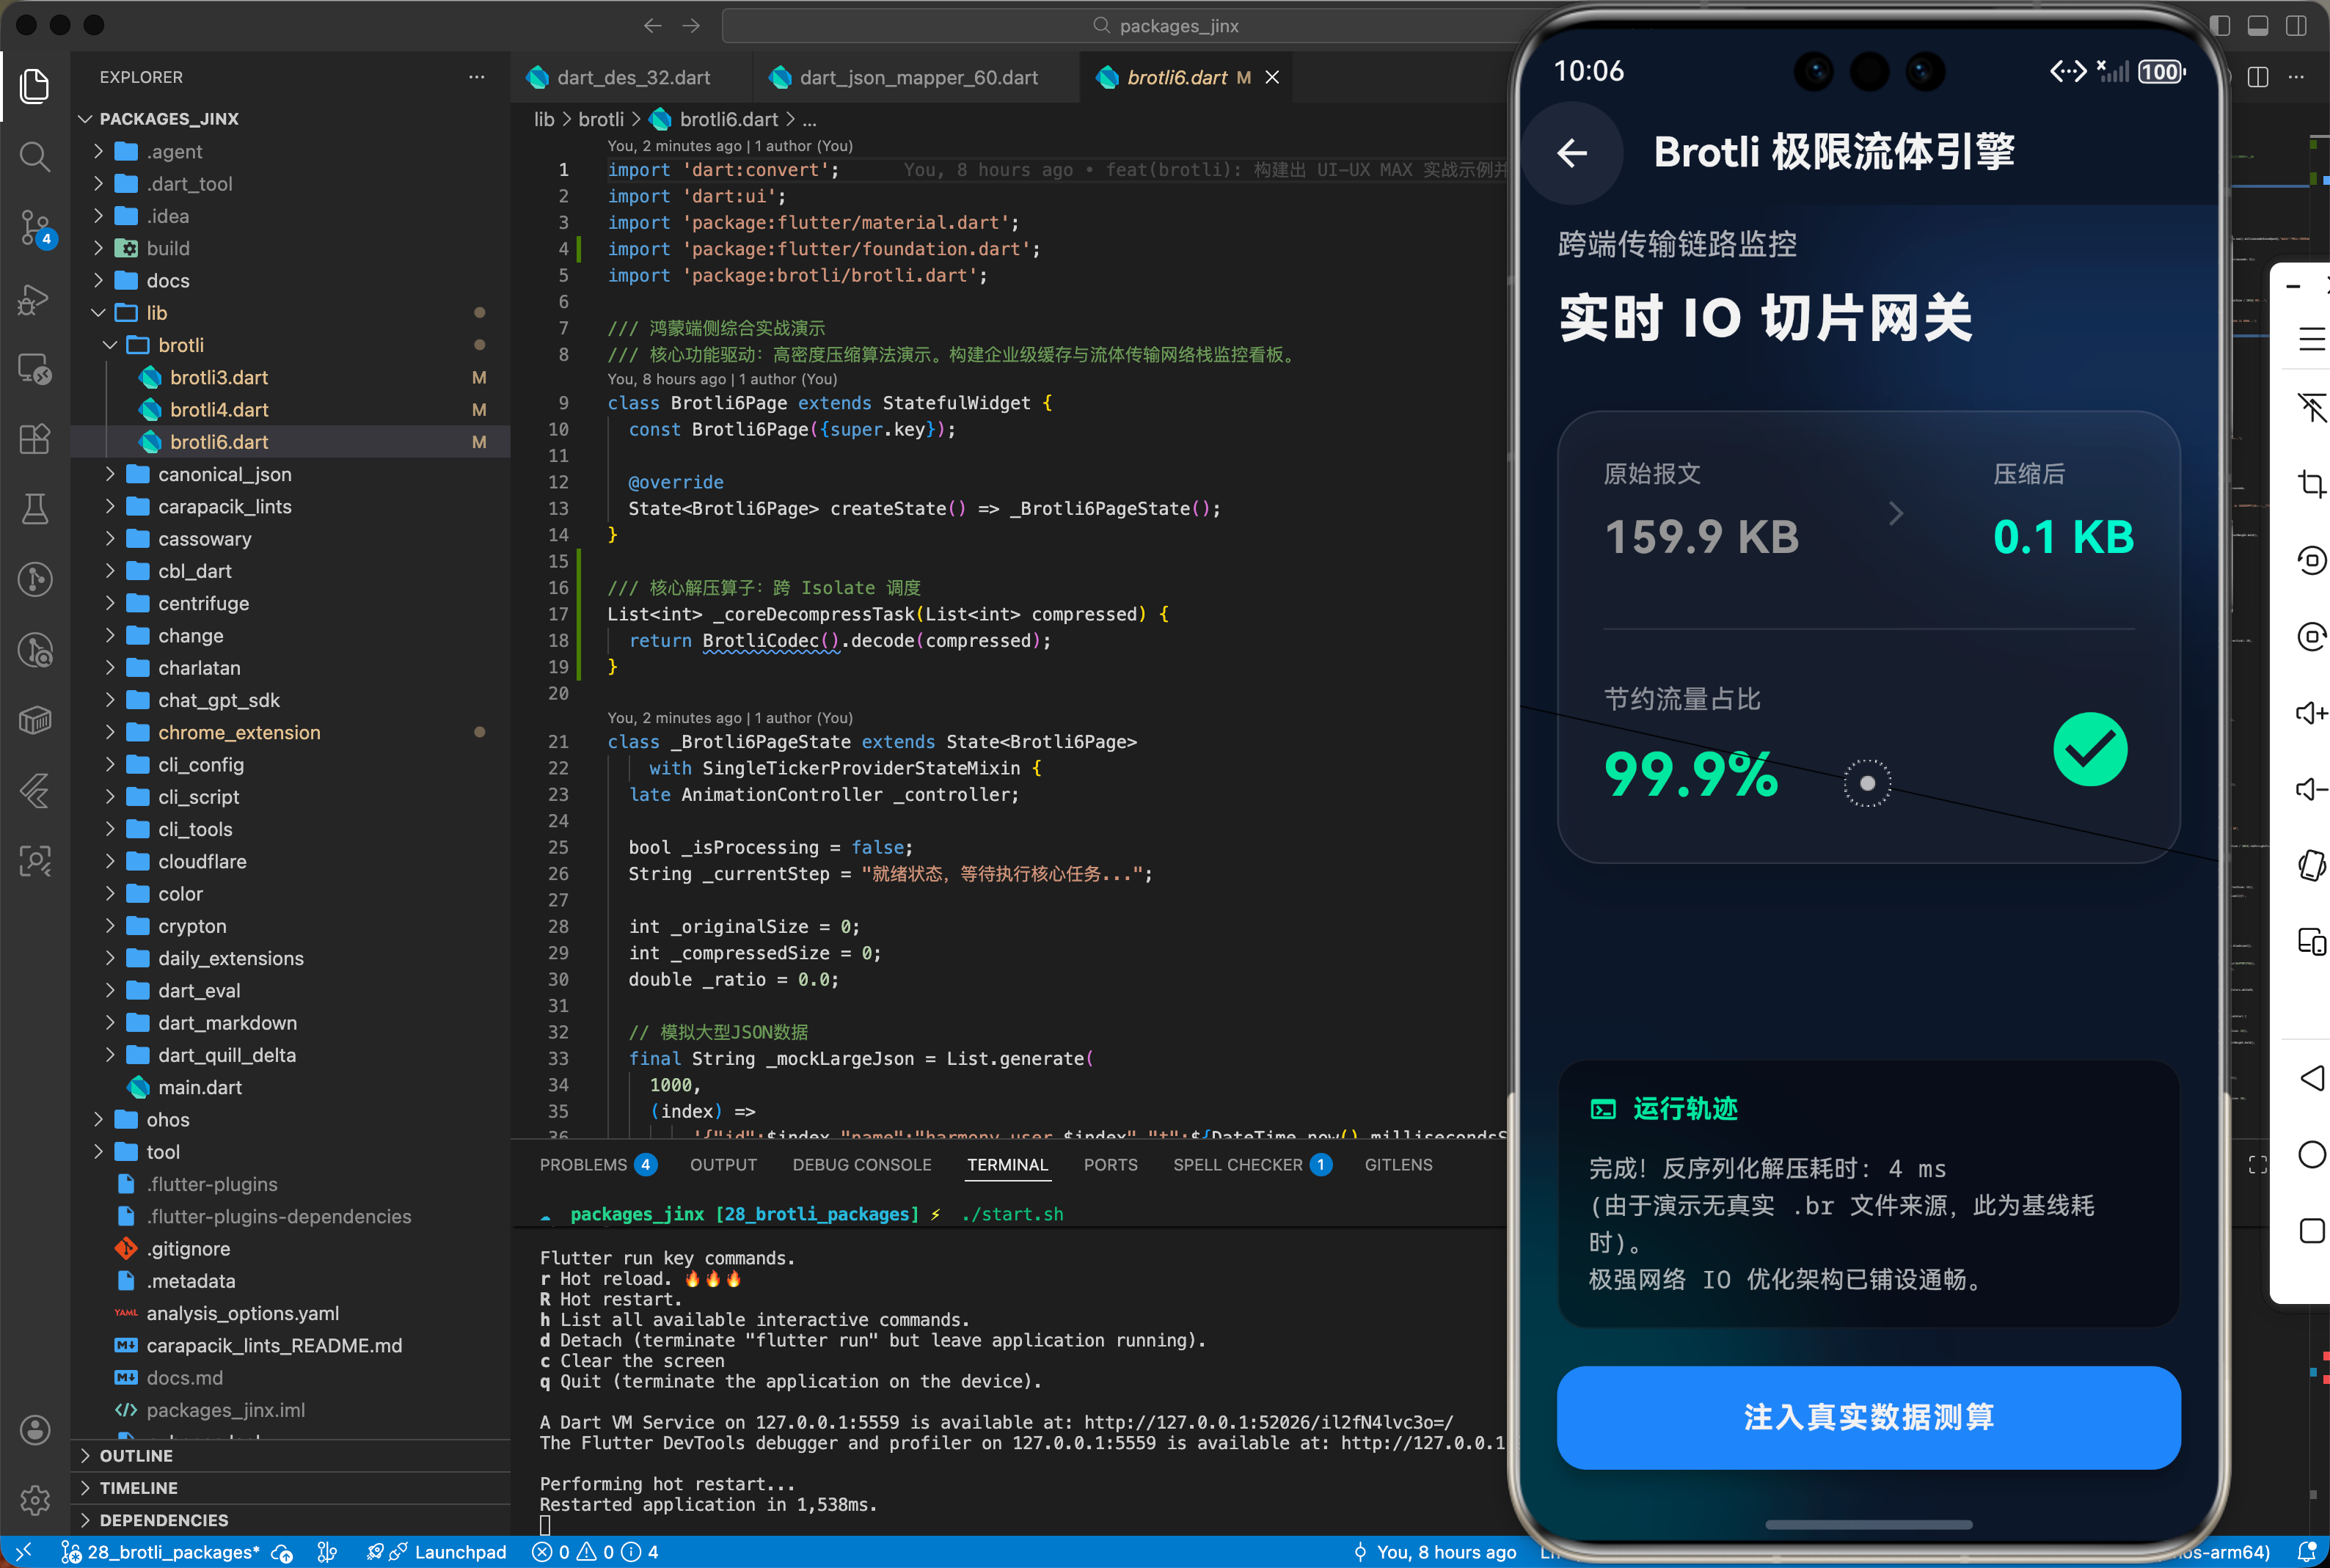Viewport: 2330px width, 1568px height.
Task: Expand the ohos folder
Action: pos(290,1120)
